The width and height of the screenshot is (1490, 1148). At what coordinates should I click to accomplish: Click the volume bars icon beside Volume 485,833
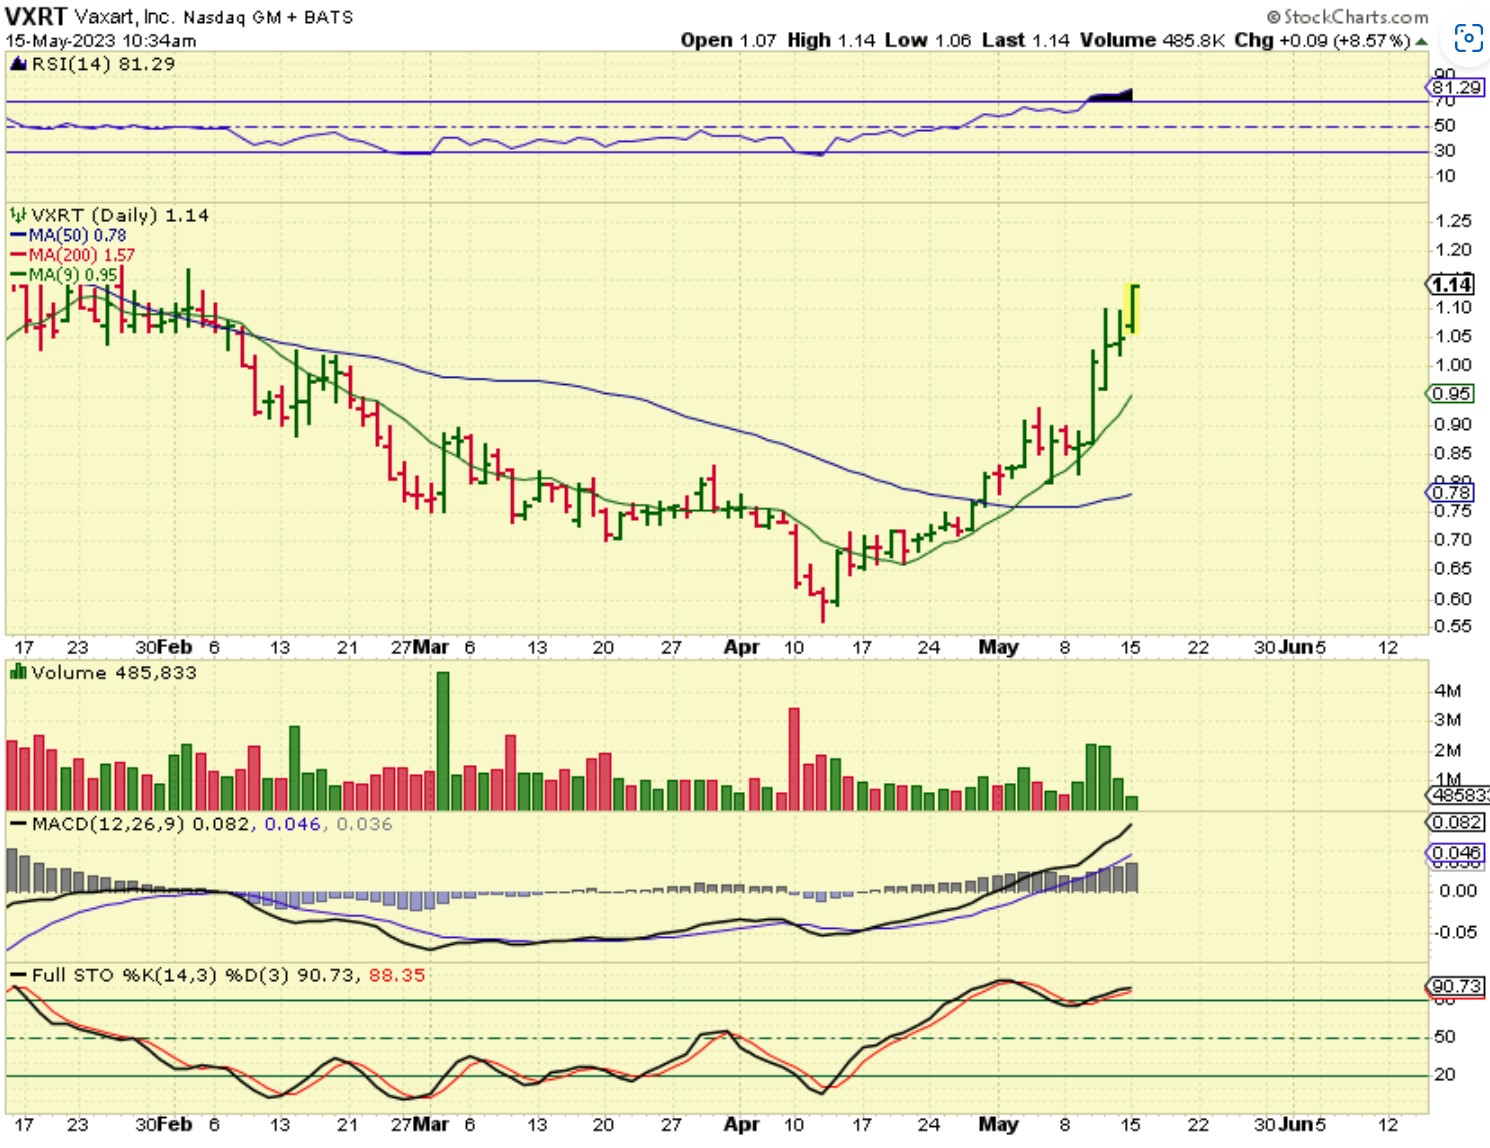tap(18, 672)
